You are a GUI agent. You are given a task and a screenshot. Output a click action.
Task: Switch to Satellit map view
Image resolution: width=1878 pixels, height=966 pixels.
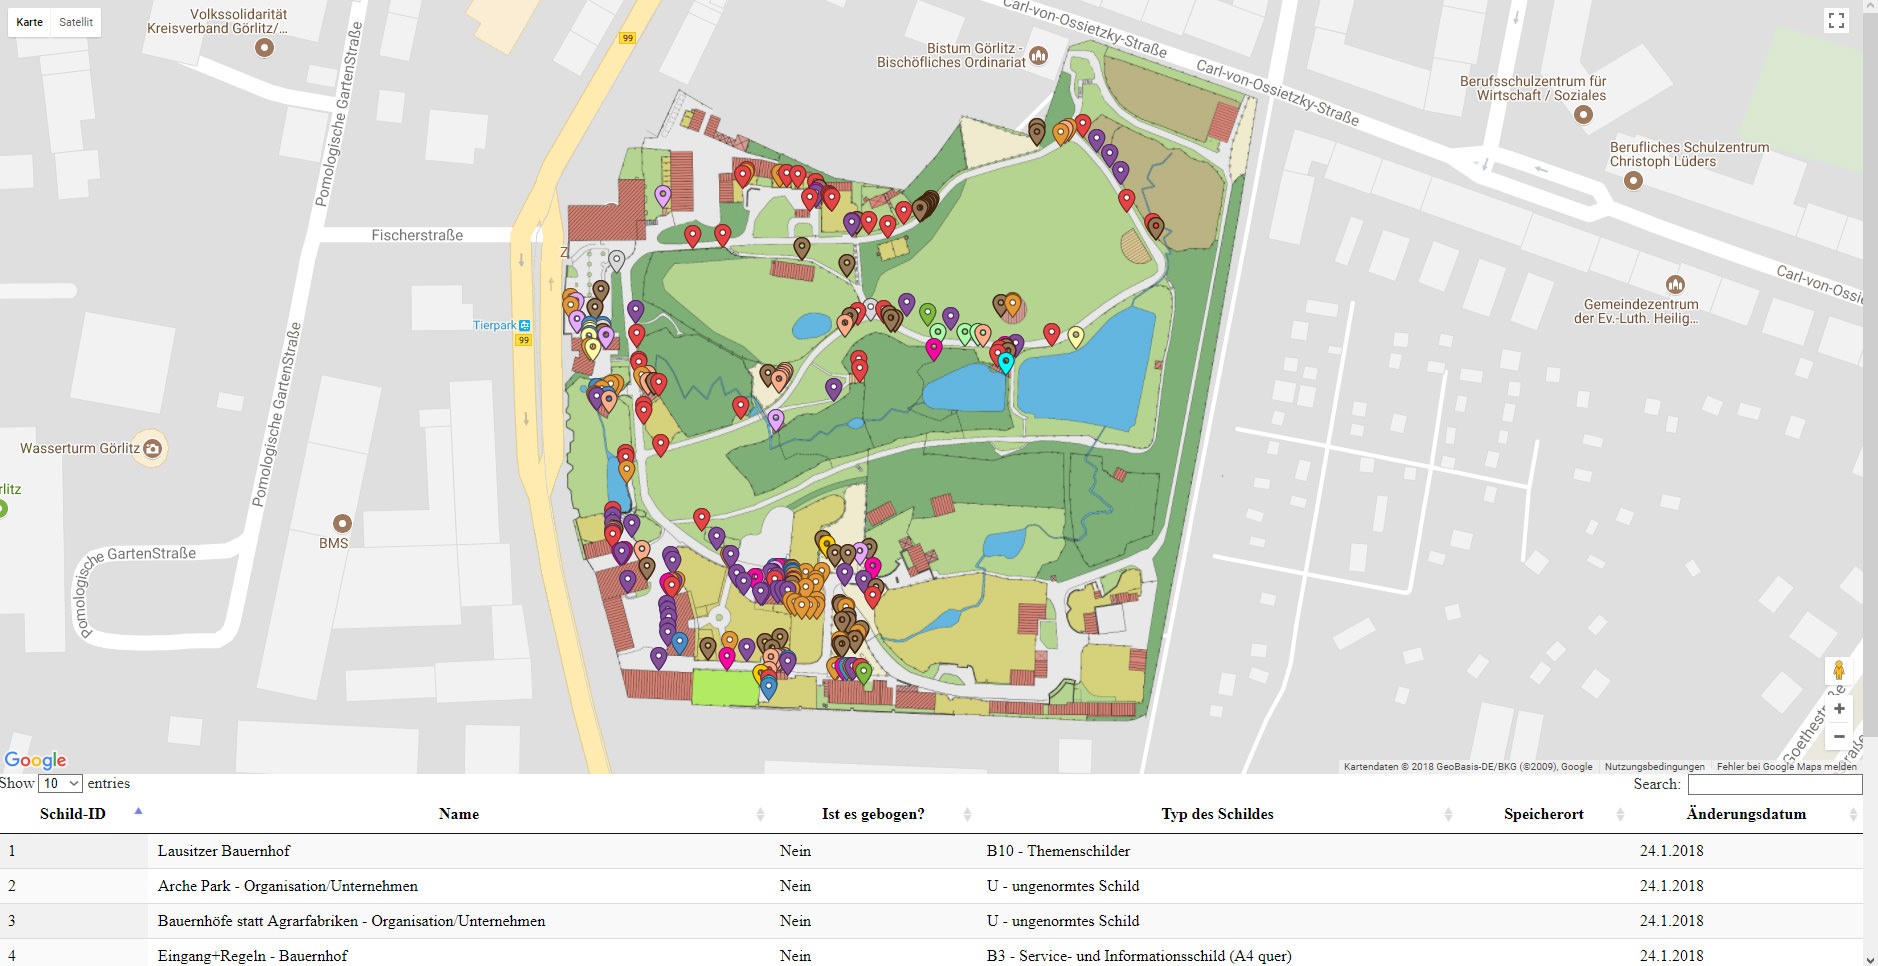pyautogui.click(x=76, y=22)
